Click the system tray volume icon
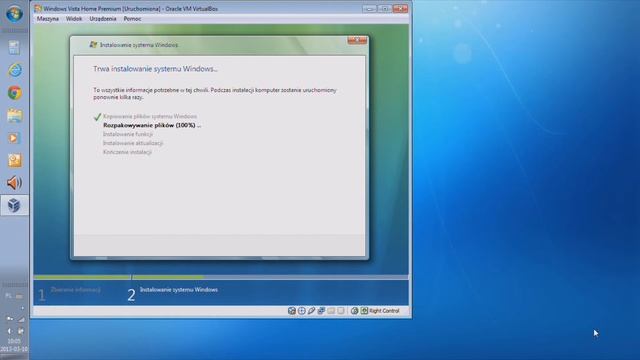This screenshot has height=360, width=640. (x=9, y=331)
